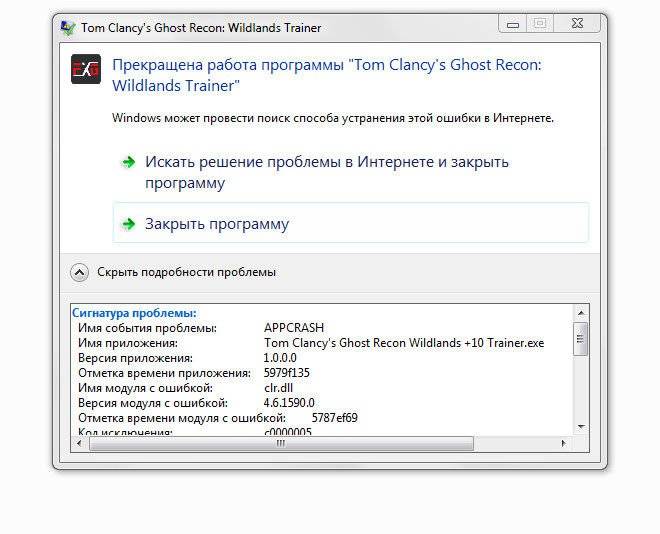Viewport: 660px width, 534px height.
Task: Click Отметка времени модуля с ошибкой label
Action: tap(182, 418)
